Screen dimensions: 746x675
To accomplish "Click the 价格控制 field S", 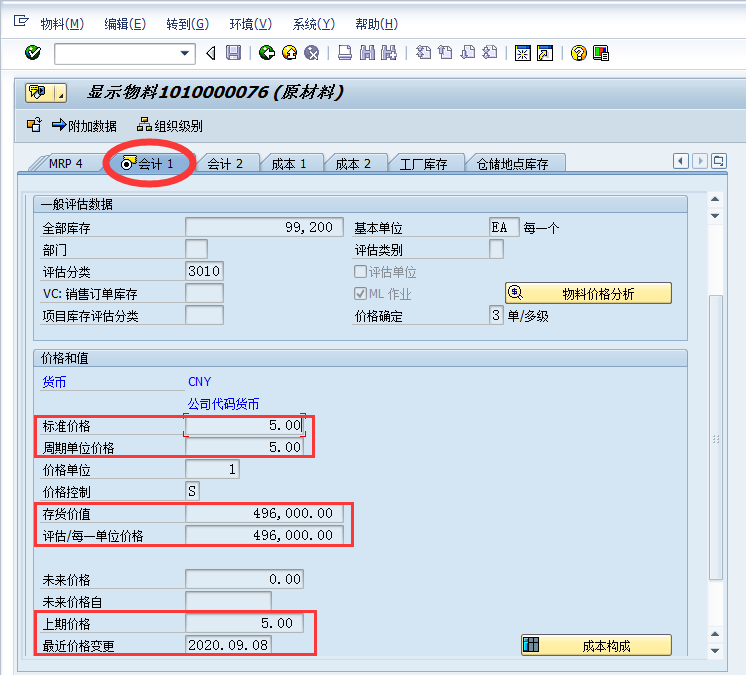I will point(192,491).
